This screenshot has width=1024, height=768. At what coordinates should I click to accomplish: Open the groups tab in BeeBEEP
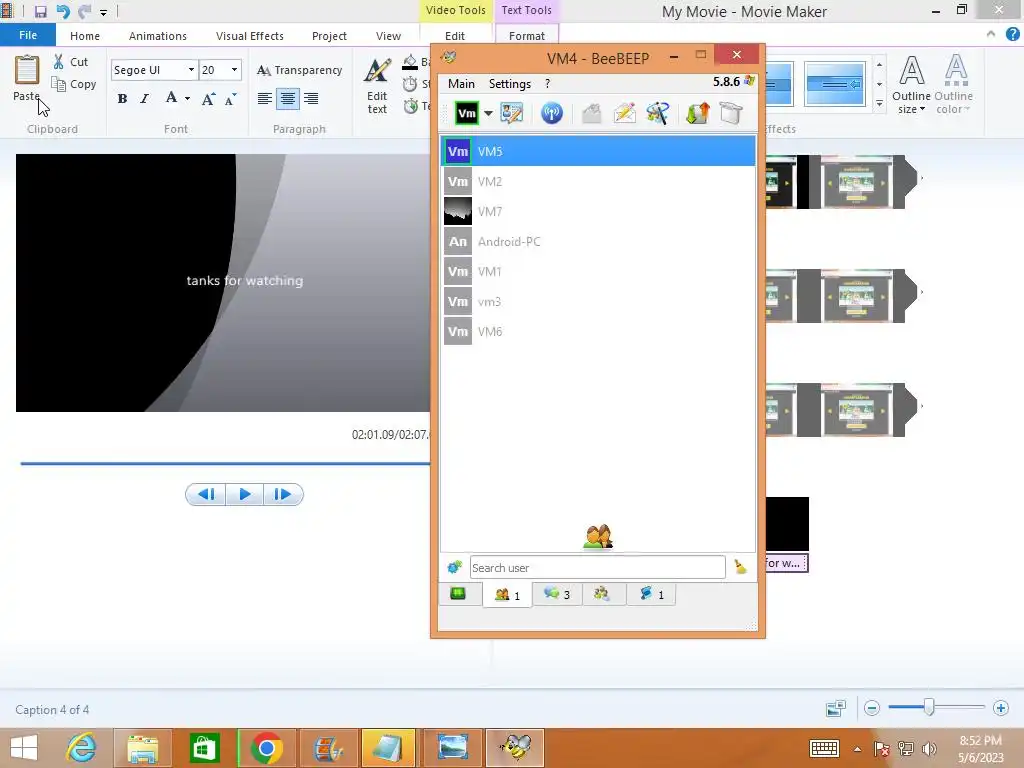[x=601, y=594]
